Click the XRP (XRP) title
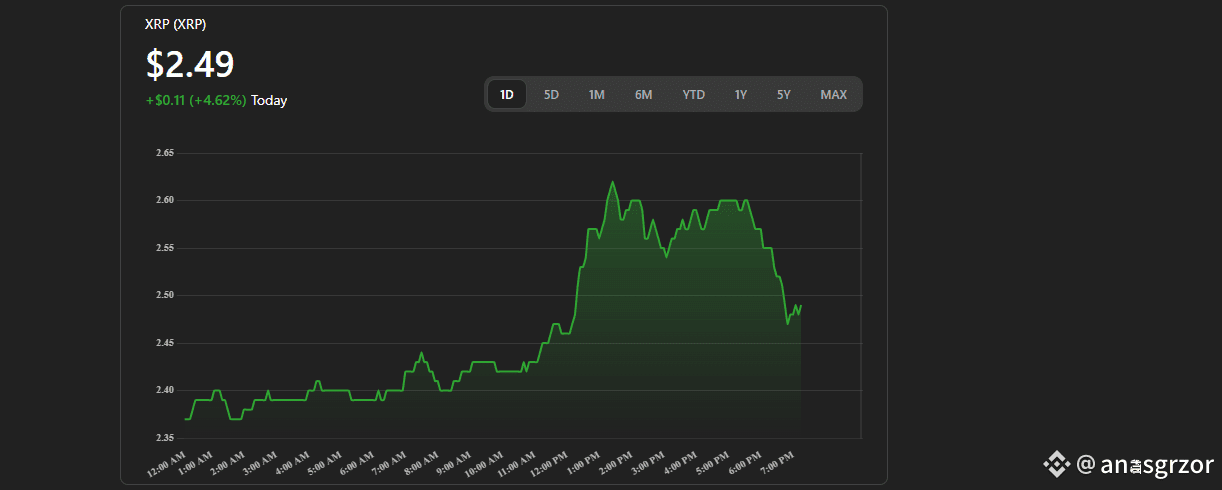Viewport: 1222px width, 490px height. [176, 24]
